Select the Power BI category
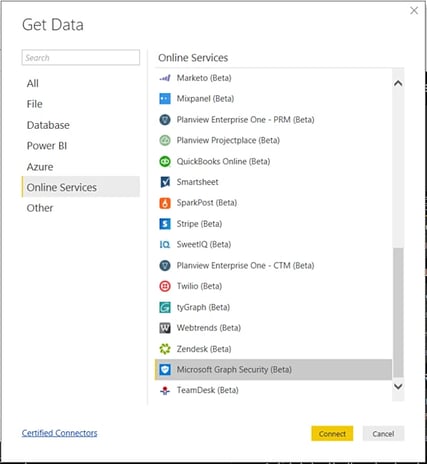 click(47, 146)
